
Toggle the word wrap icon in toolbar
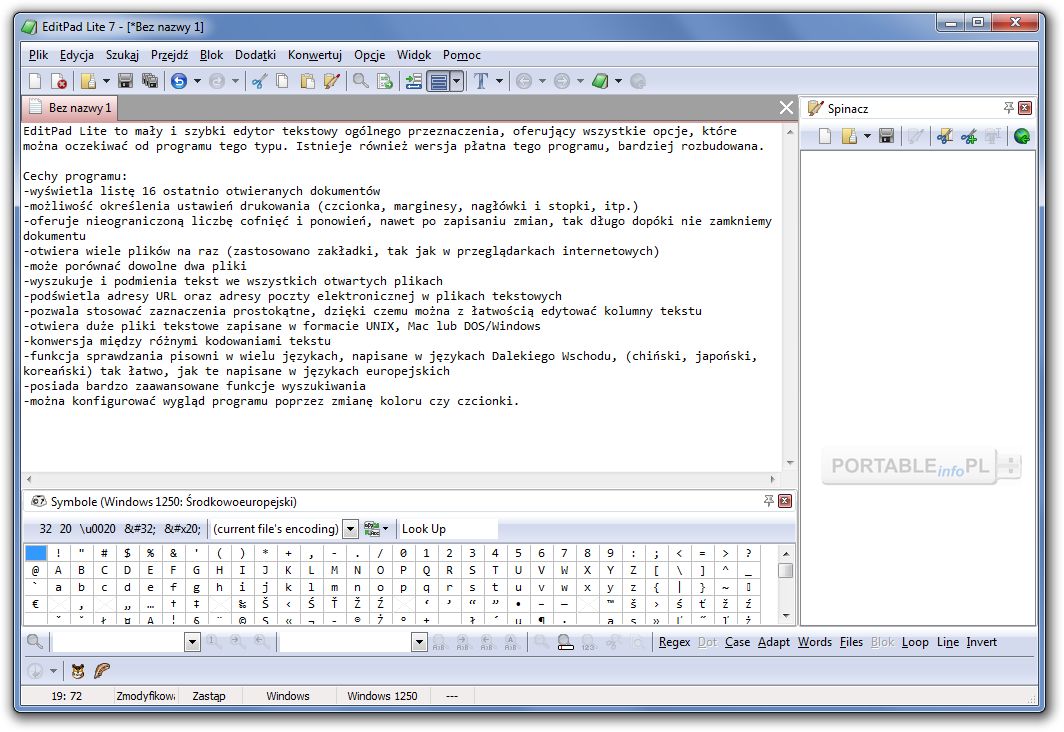pos(439,81)
